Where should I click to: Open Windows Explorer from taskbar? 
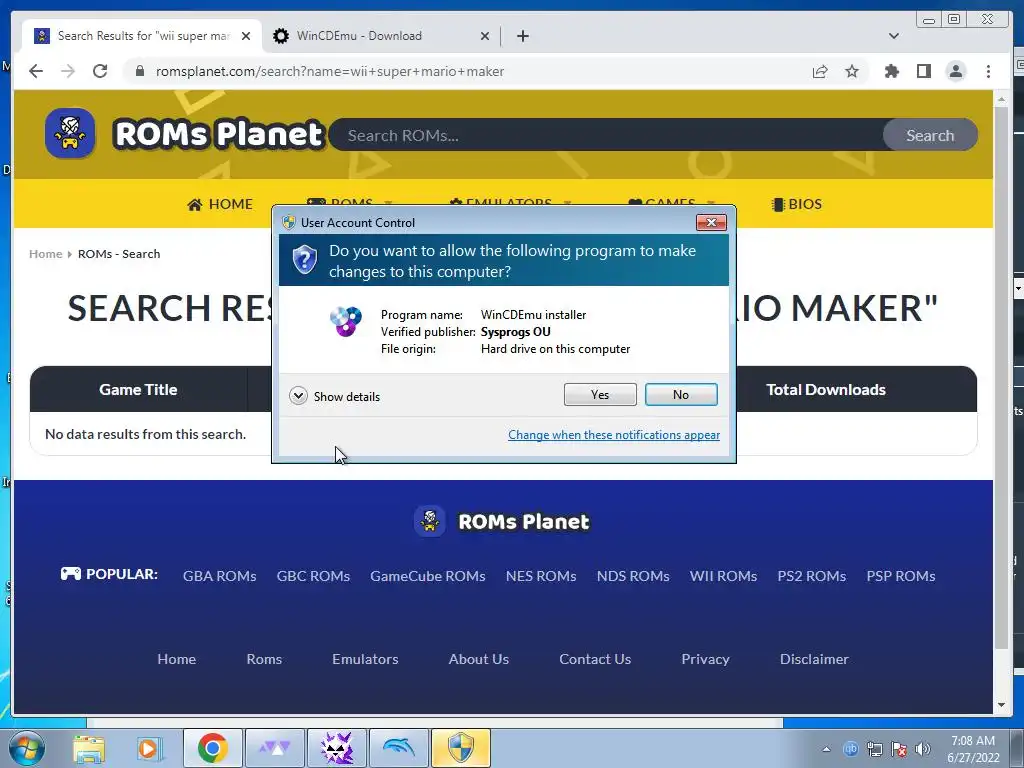(x=89, y=748)
